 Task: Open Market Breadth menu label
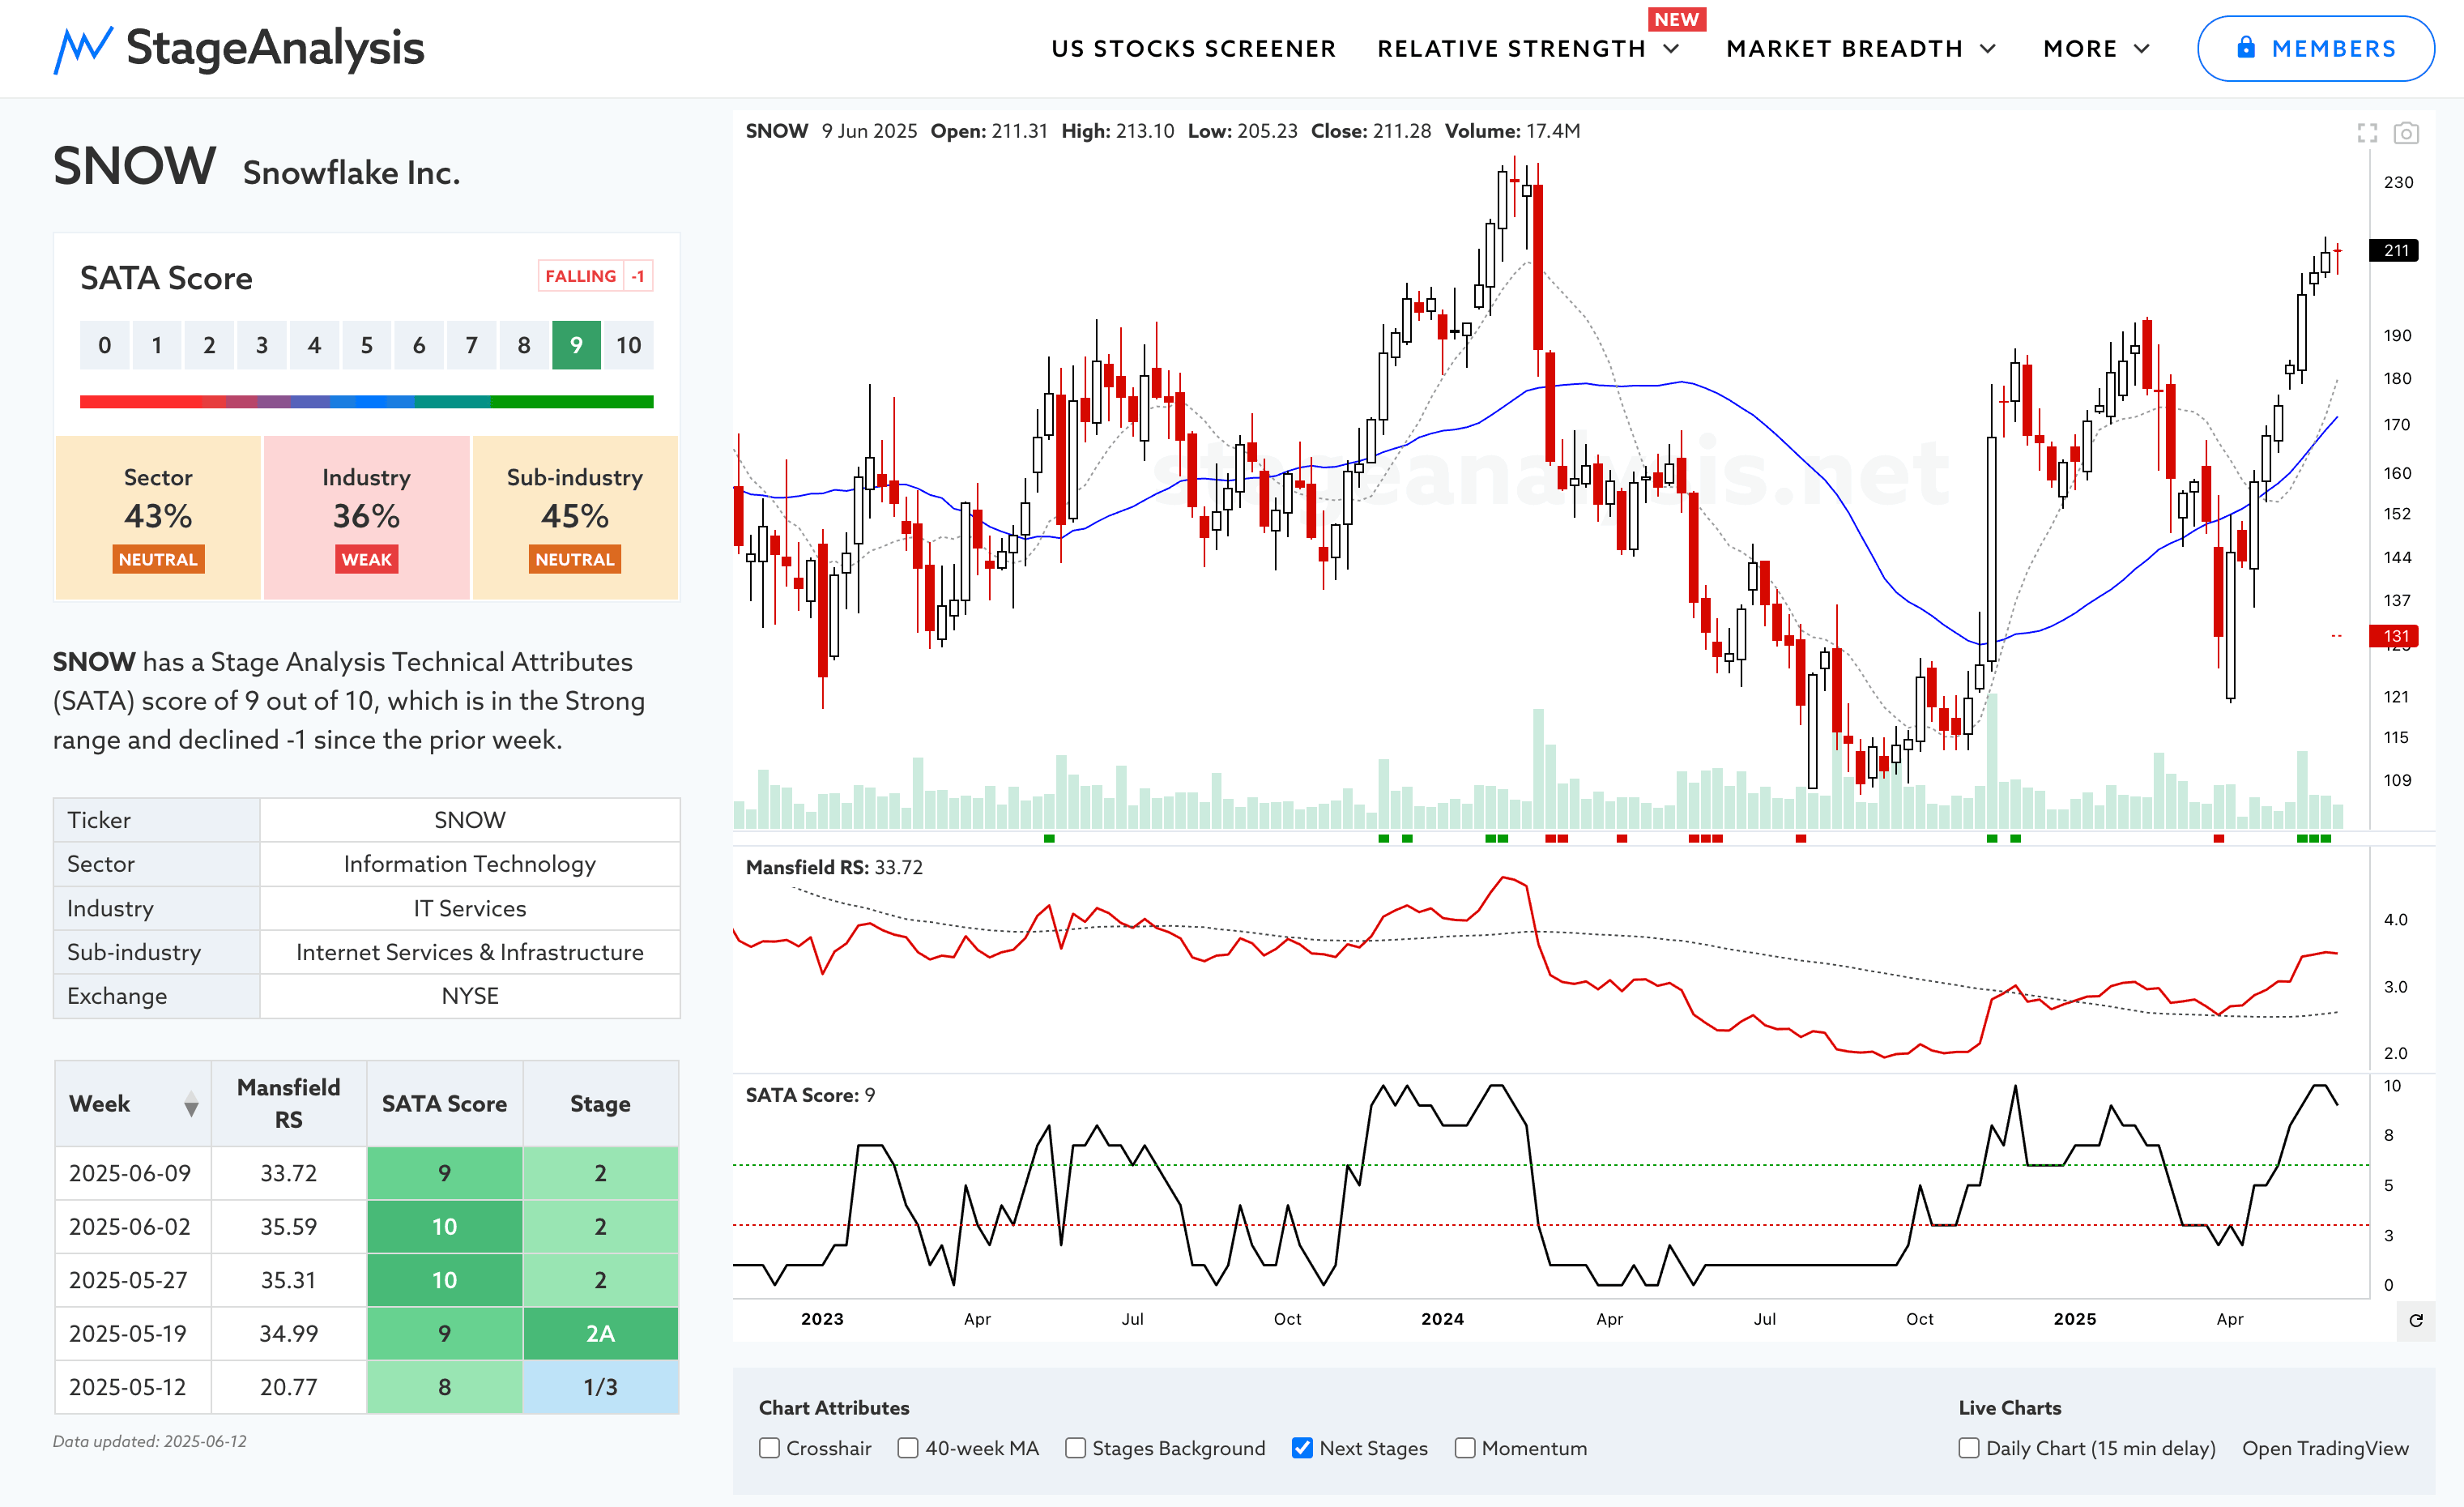[x=1844, y=49]
